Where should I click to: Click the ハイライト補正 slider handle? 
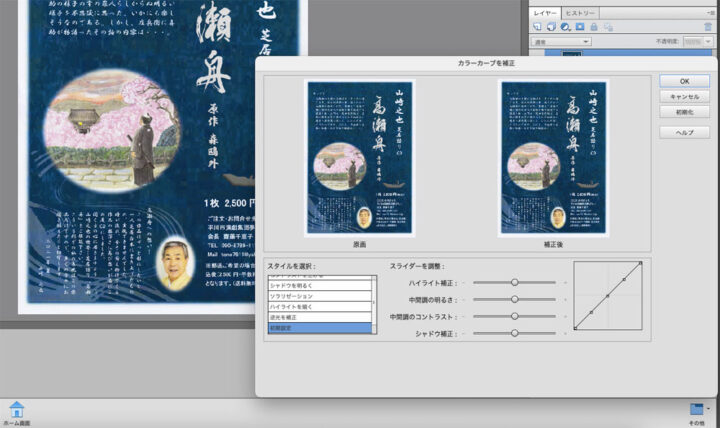click(x=515, y=283)
